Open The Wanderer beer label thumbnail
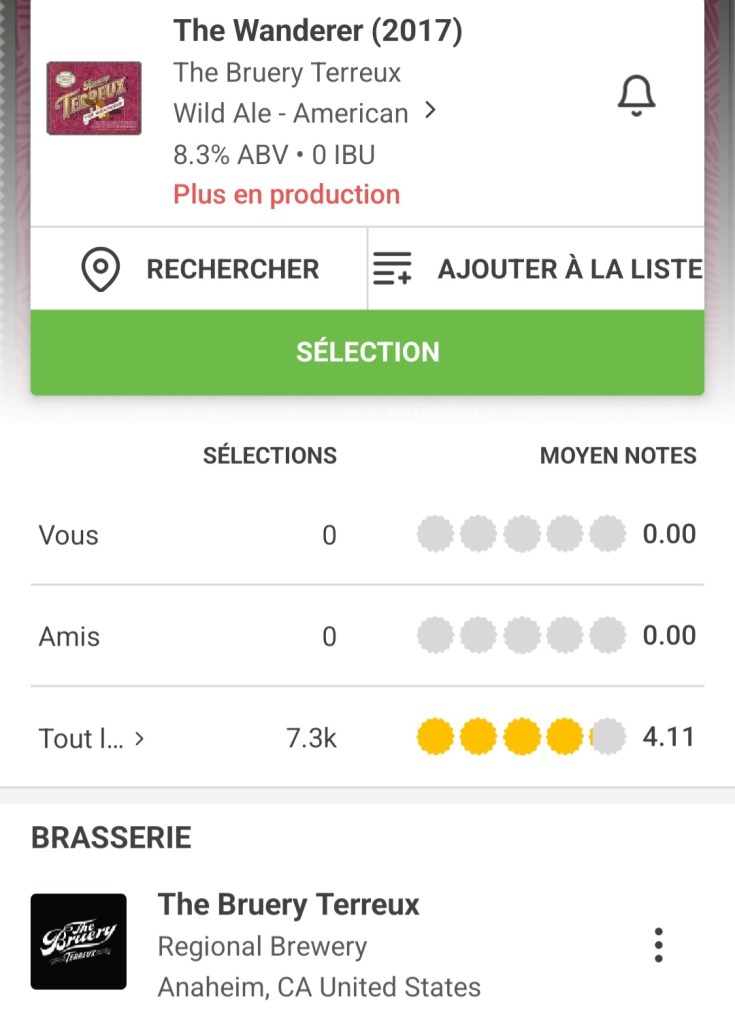Image resolution: width=735 pixels, height=1024 pixels. pyautogui.click(x=94, y=98)
